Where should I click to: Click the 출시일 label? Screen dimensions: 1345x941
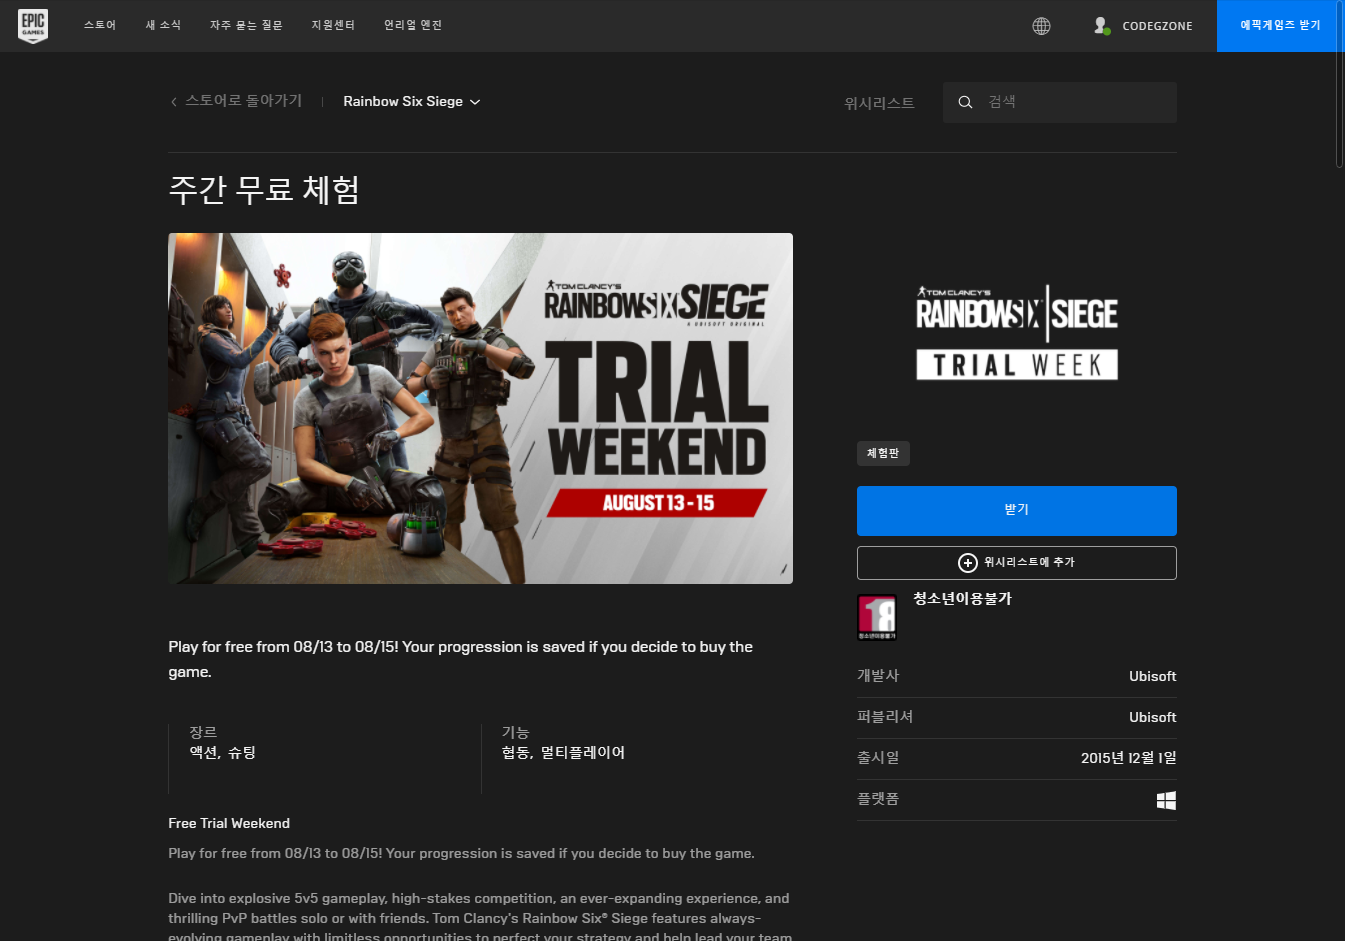tap(878, 759)
